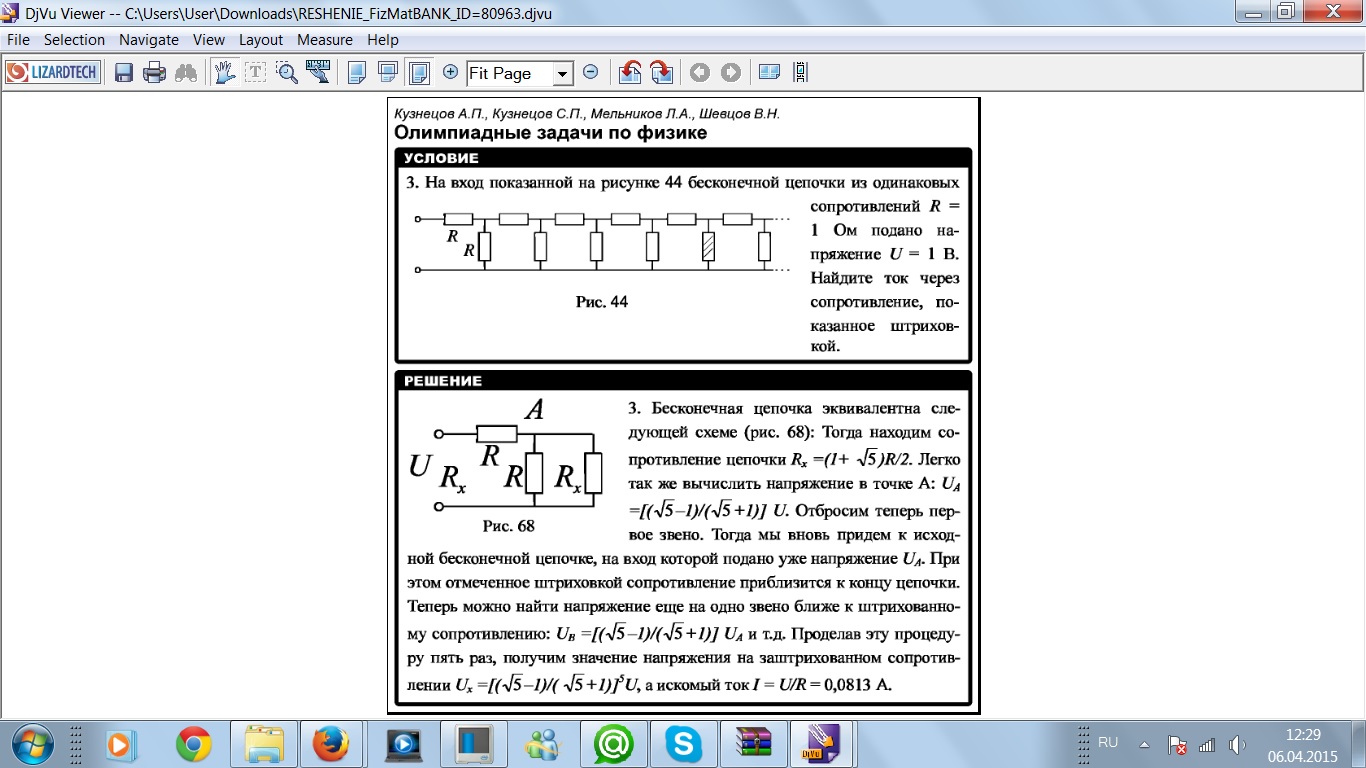Open Find with the binoculars icon
The width and height of the screenshot is (1366, 768).
click(186, 73)
